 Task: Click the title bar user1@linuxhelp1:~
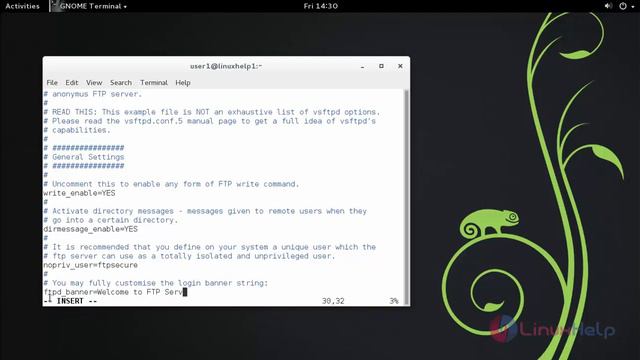point(226,66)
